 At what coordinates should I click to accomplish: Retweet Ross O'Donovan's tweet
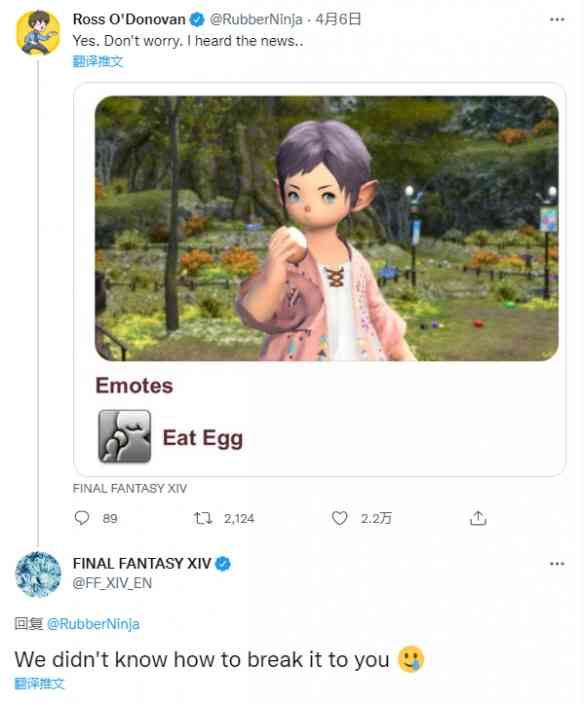(x=203, y=518)
